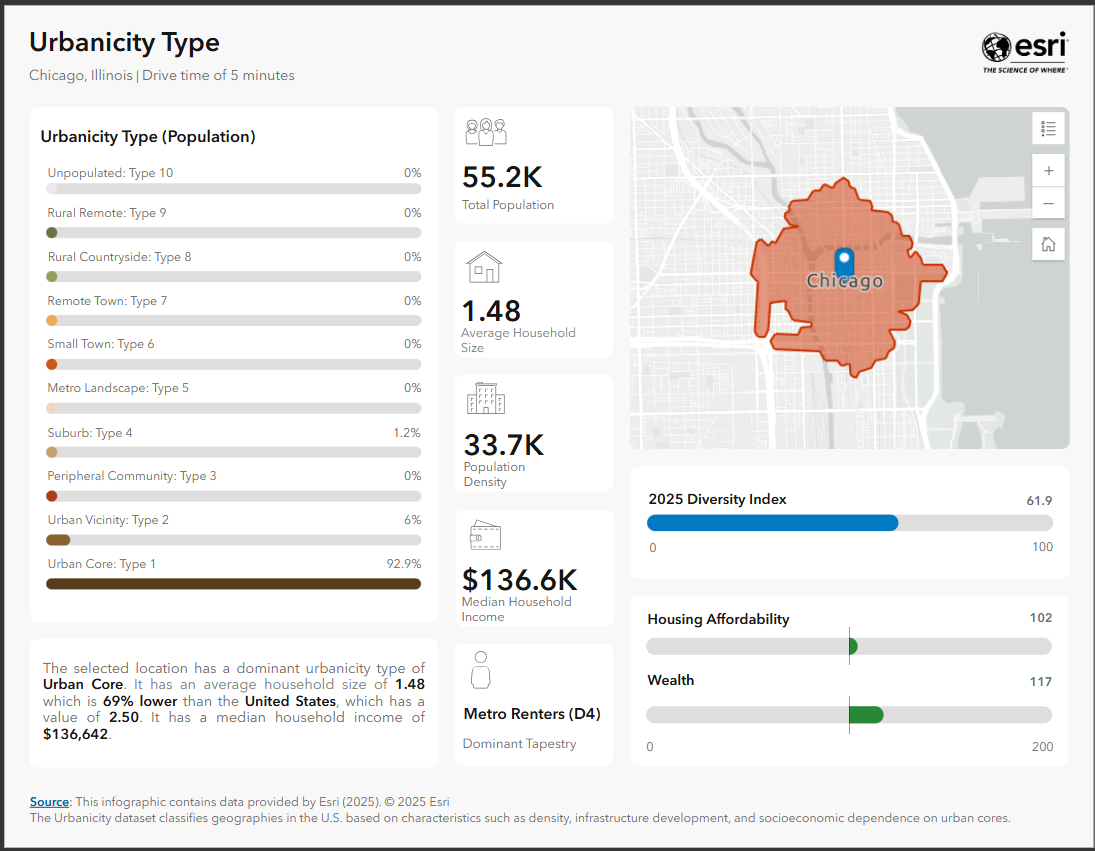Zoom out on the Chicago map

click(x=1048, y=203)
